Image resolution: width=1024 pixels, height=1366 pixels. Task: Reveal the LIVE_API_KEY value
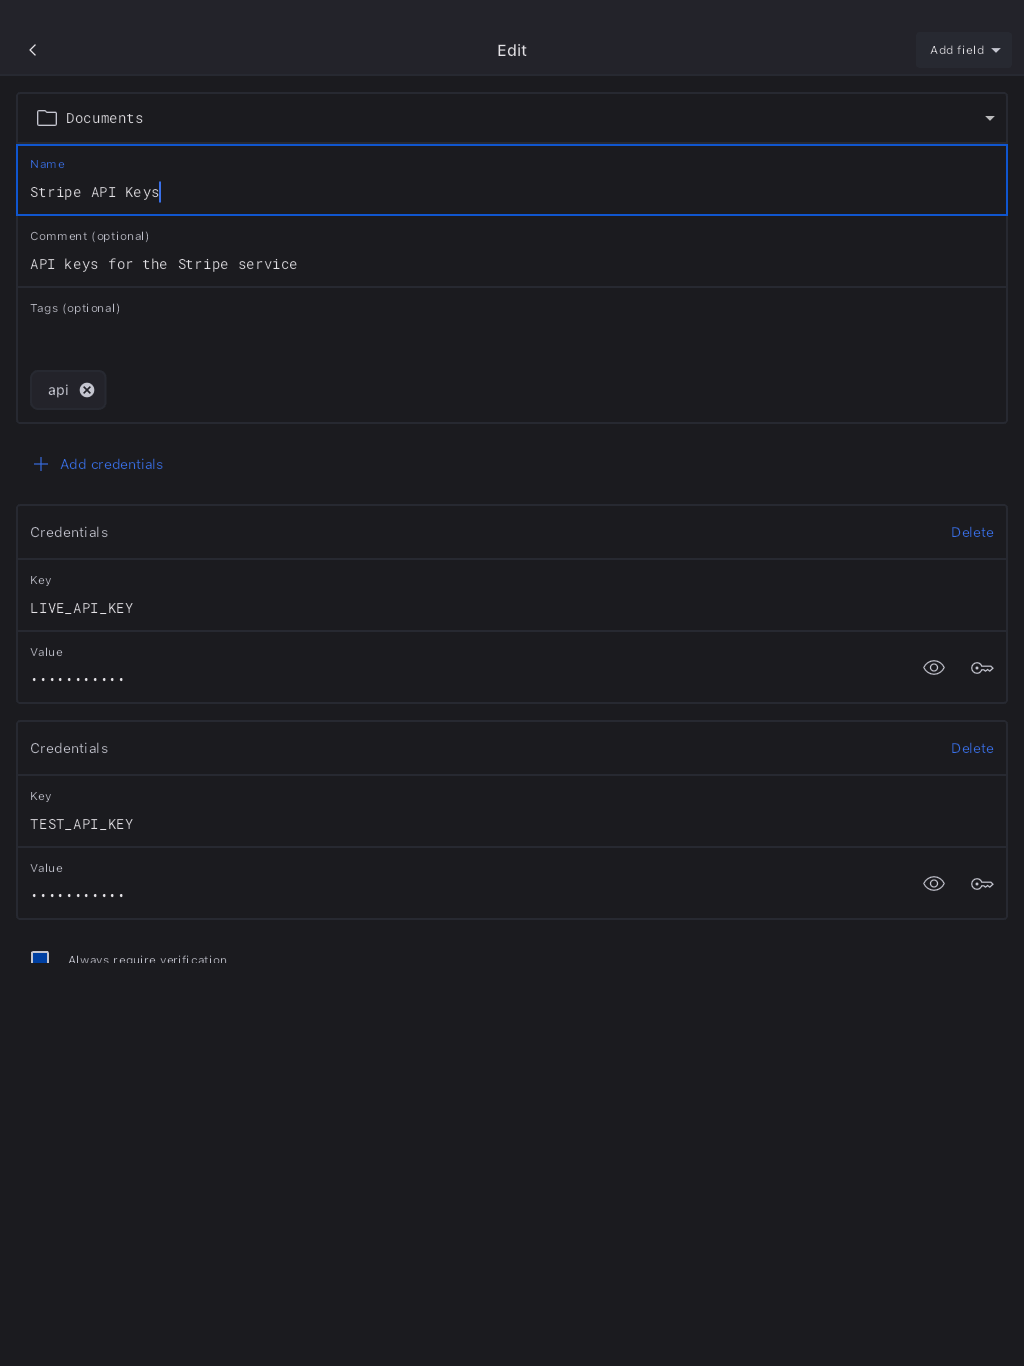click(x=934, y=668)
